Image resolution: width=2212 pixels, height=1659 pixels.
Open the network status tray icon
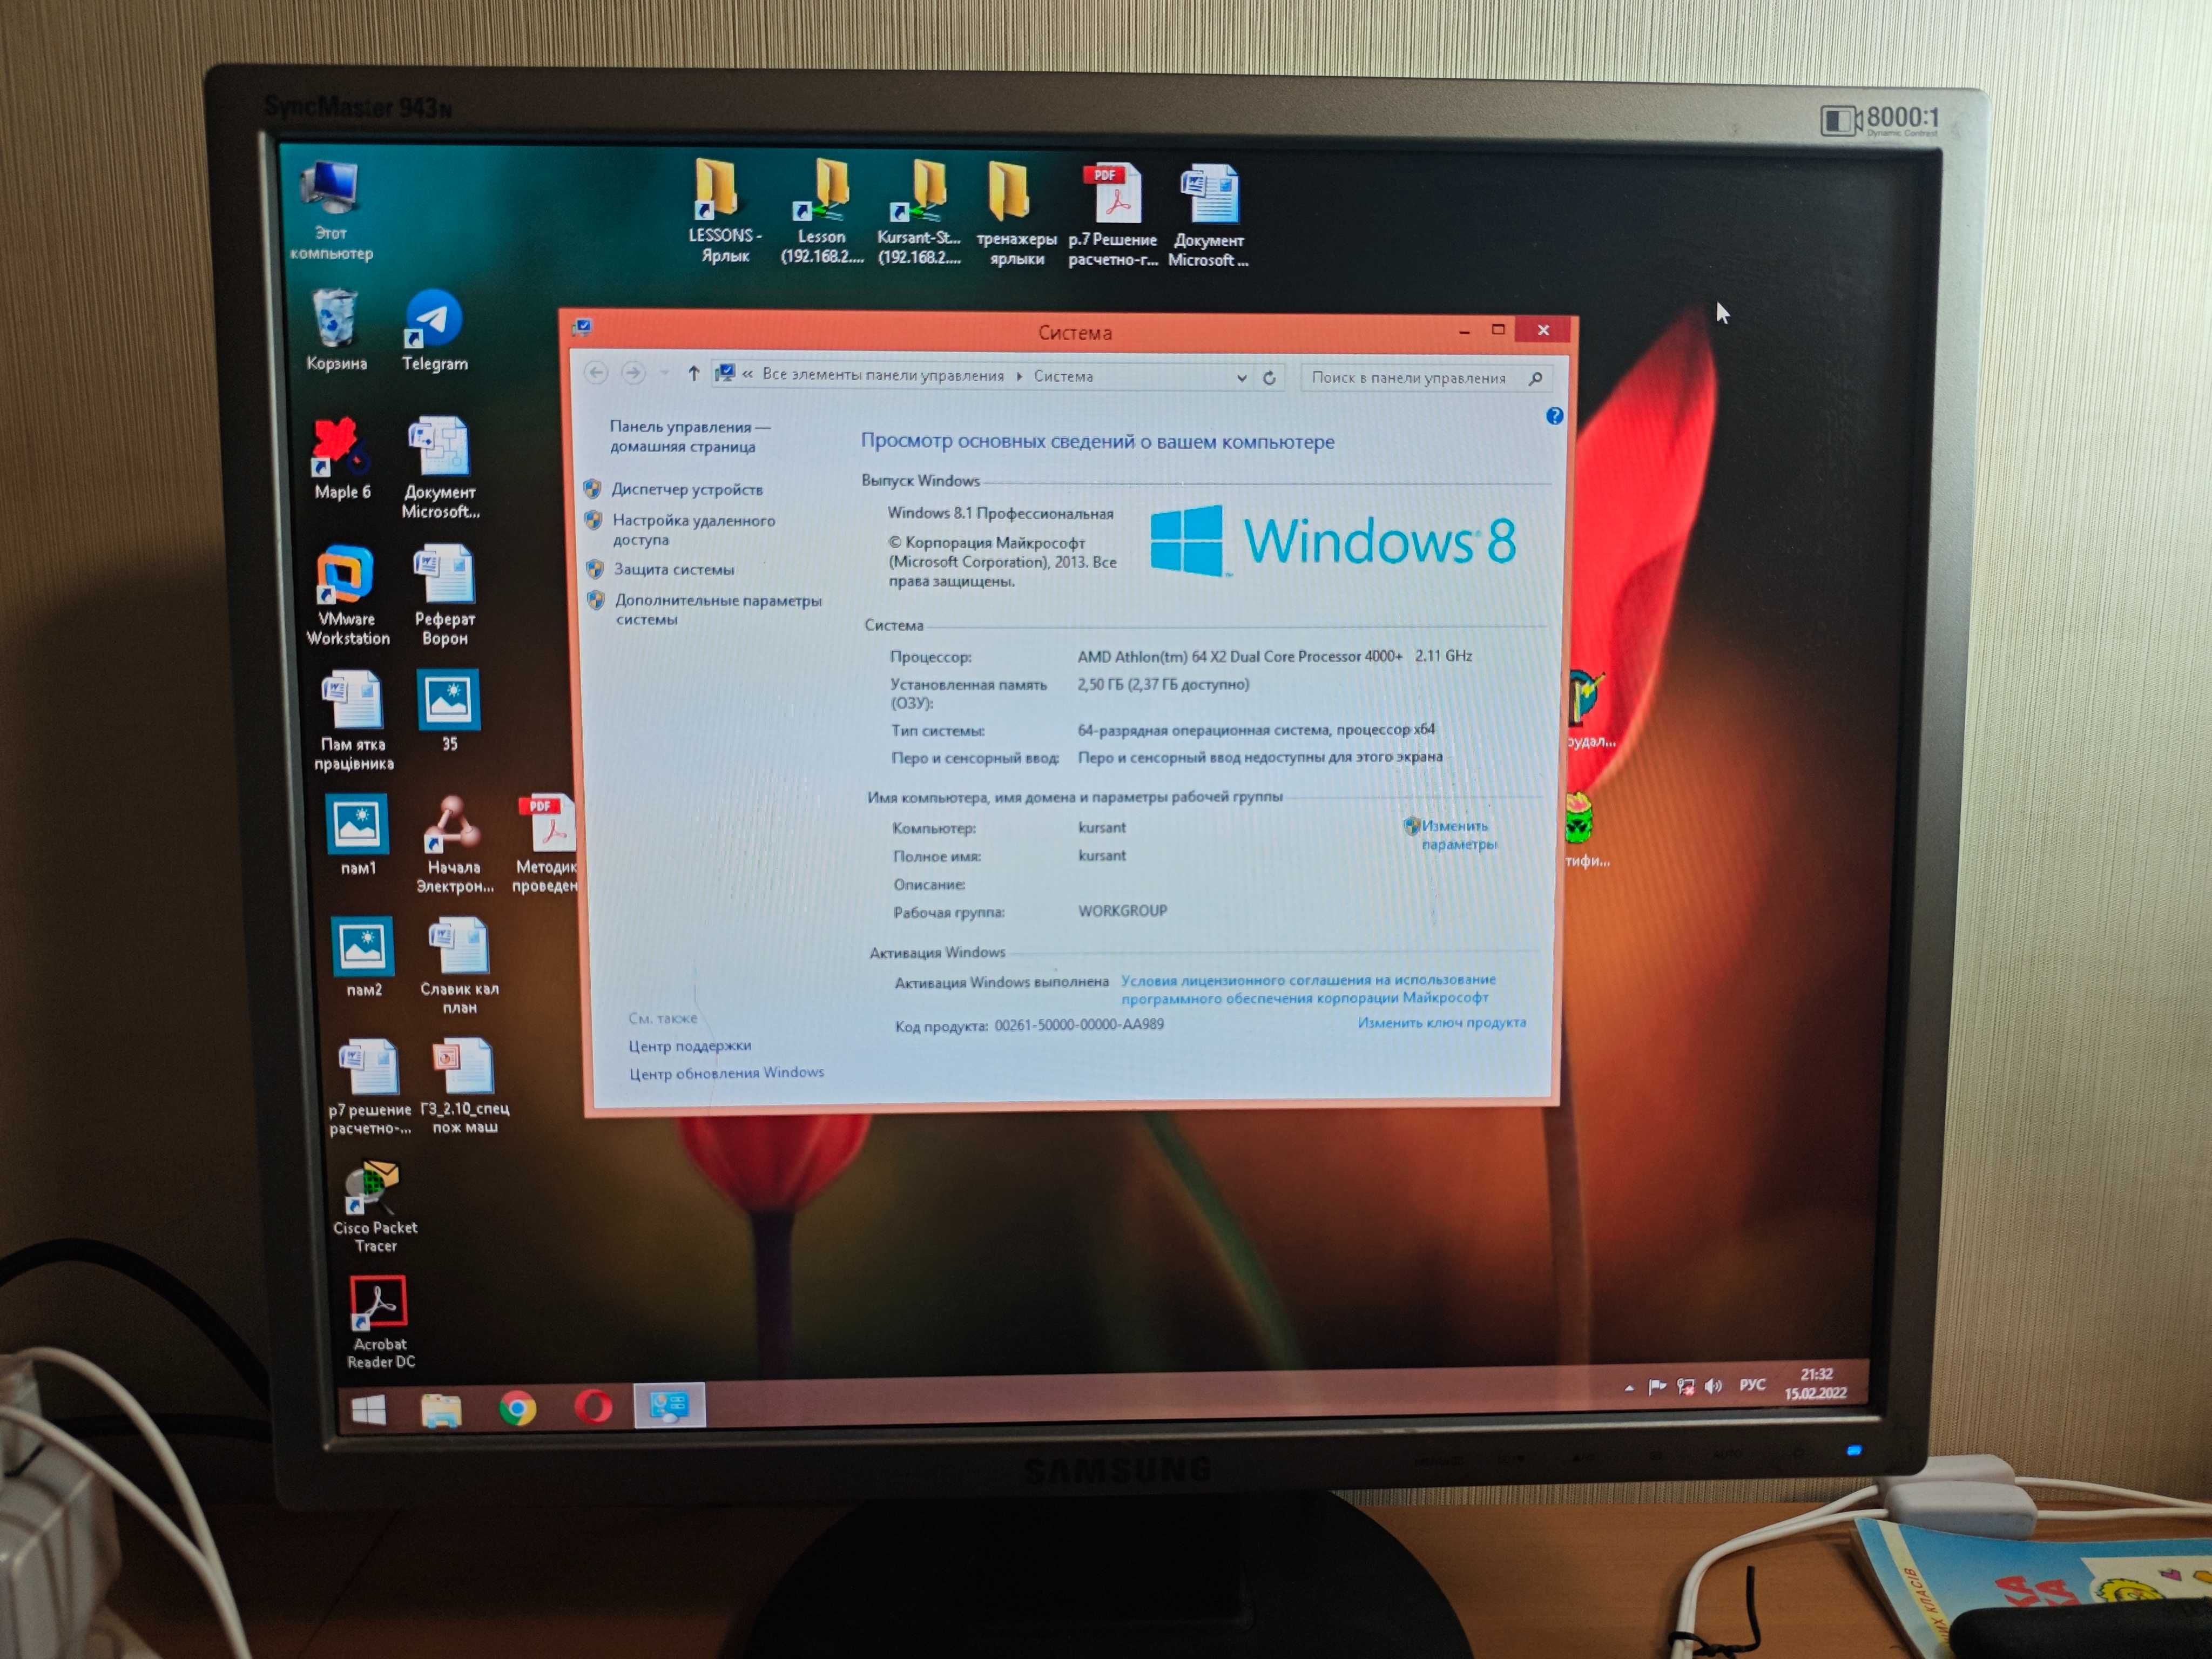pos(1686,1387)
